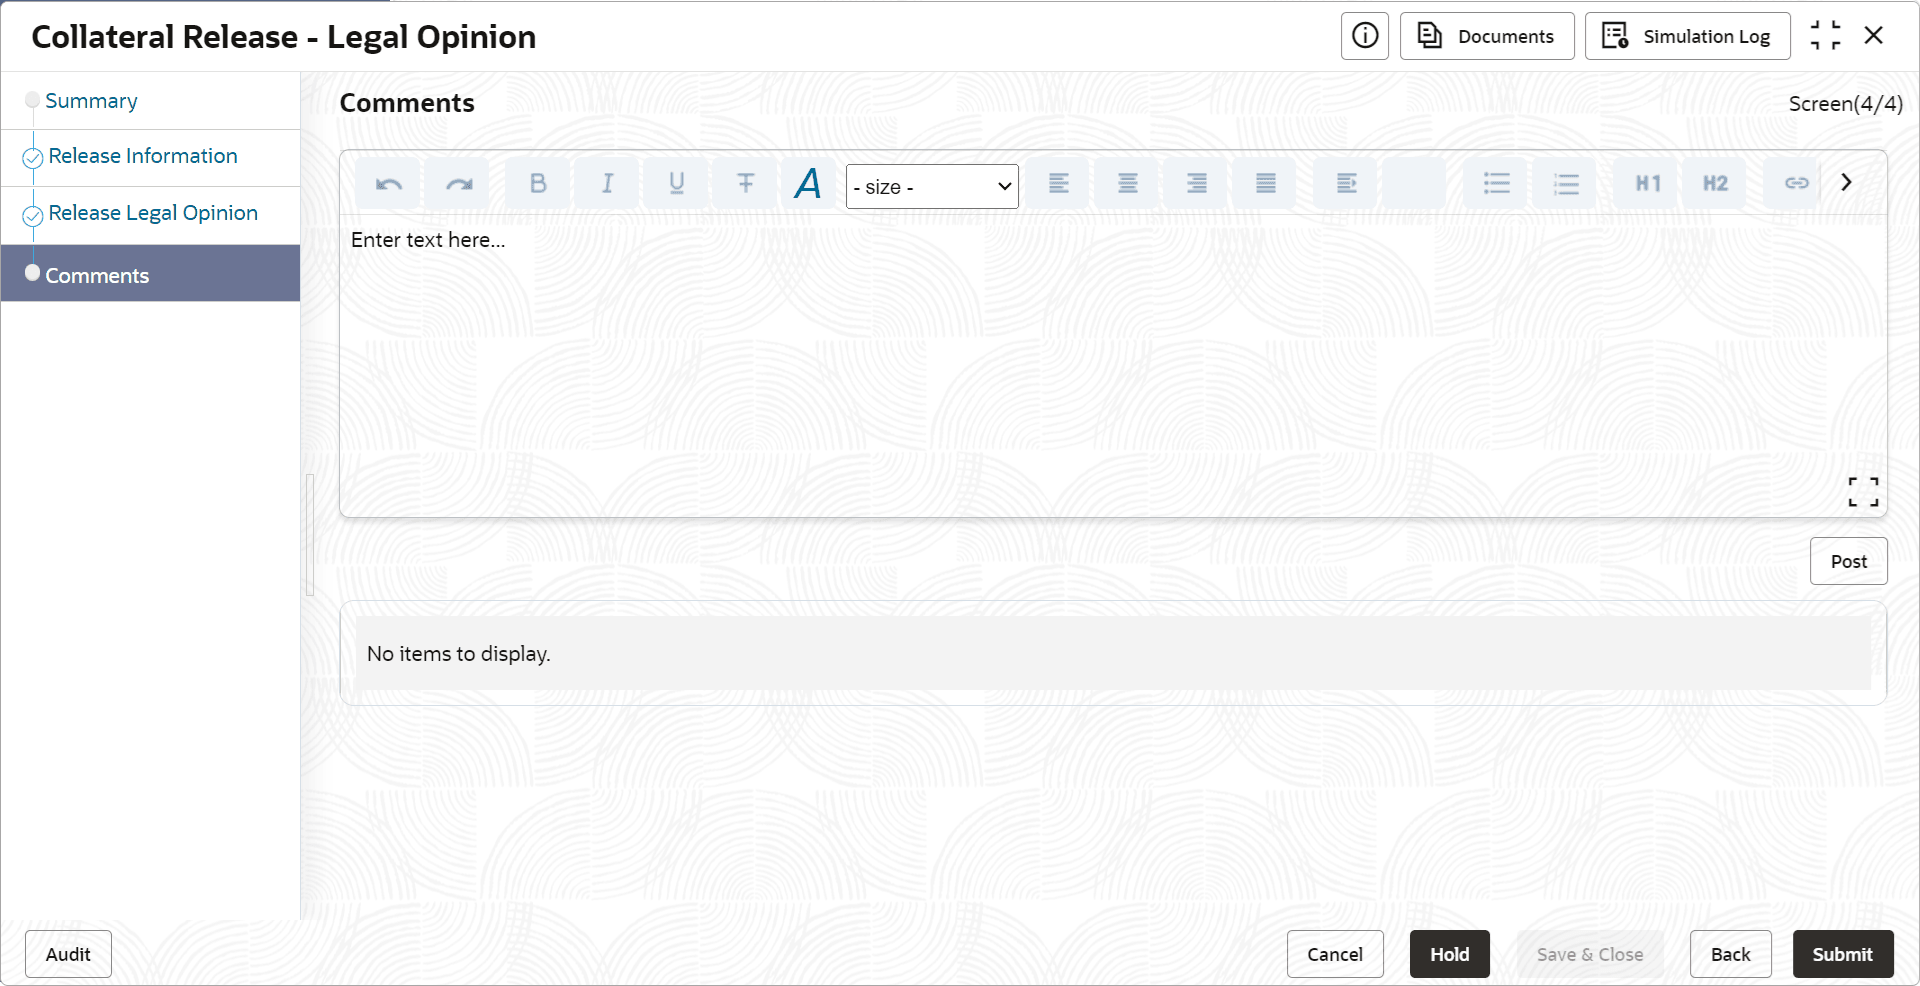The width and height of the screenshot is (1920, 986).
Task: Insert a numbered list
Action: pyautogui.click(x=1566, y=183)
